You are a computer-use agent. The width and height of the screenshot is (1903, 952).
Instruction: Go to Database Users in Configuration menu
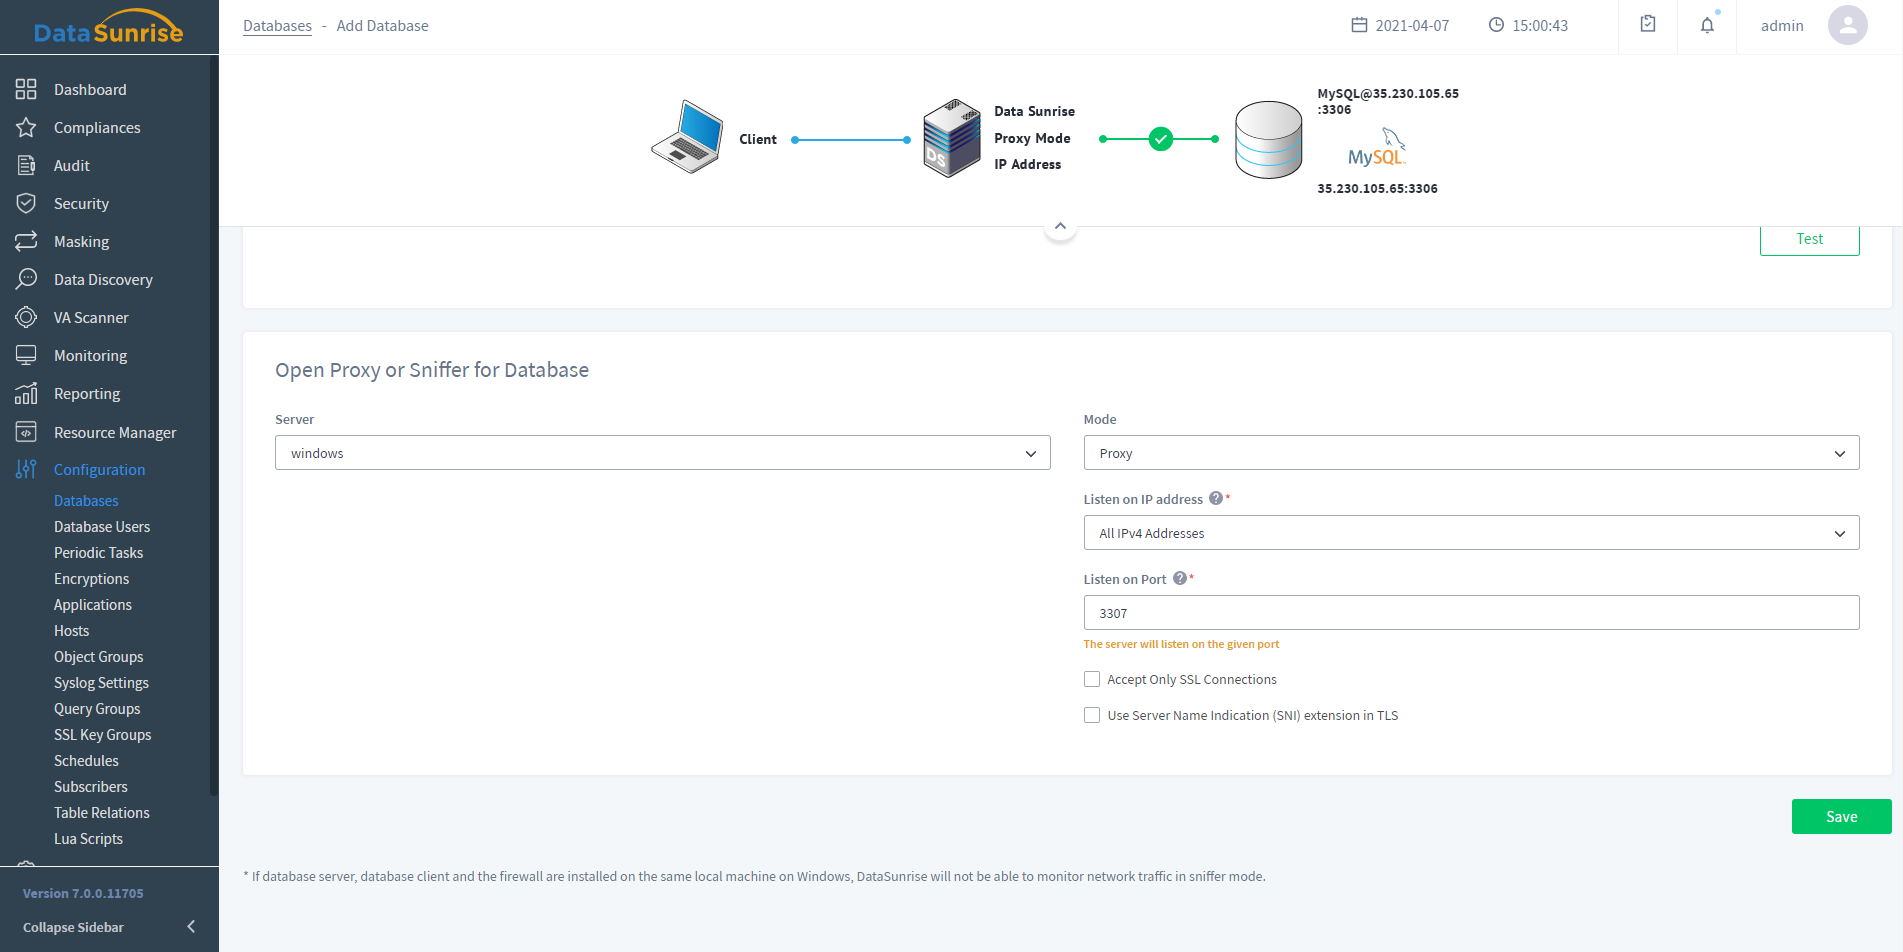[102, 527]
